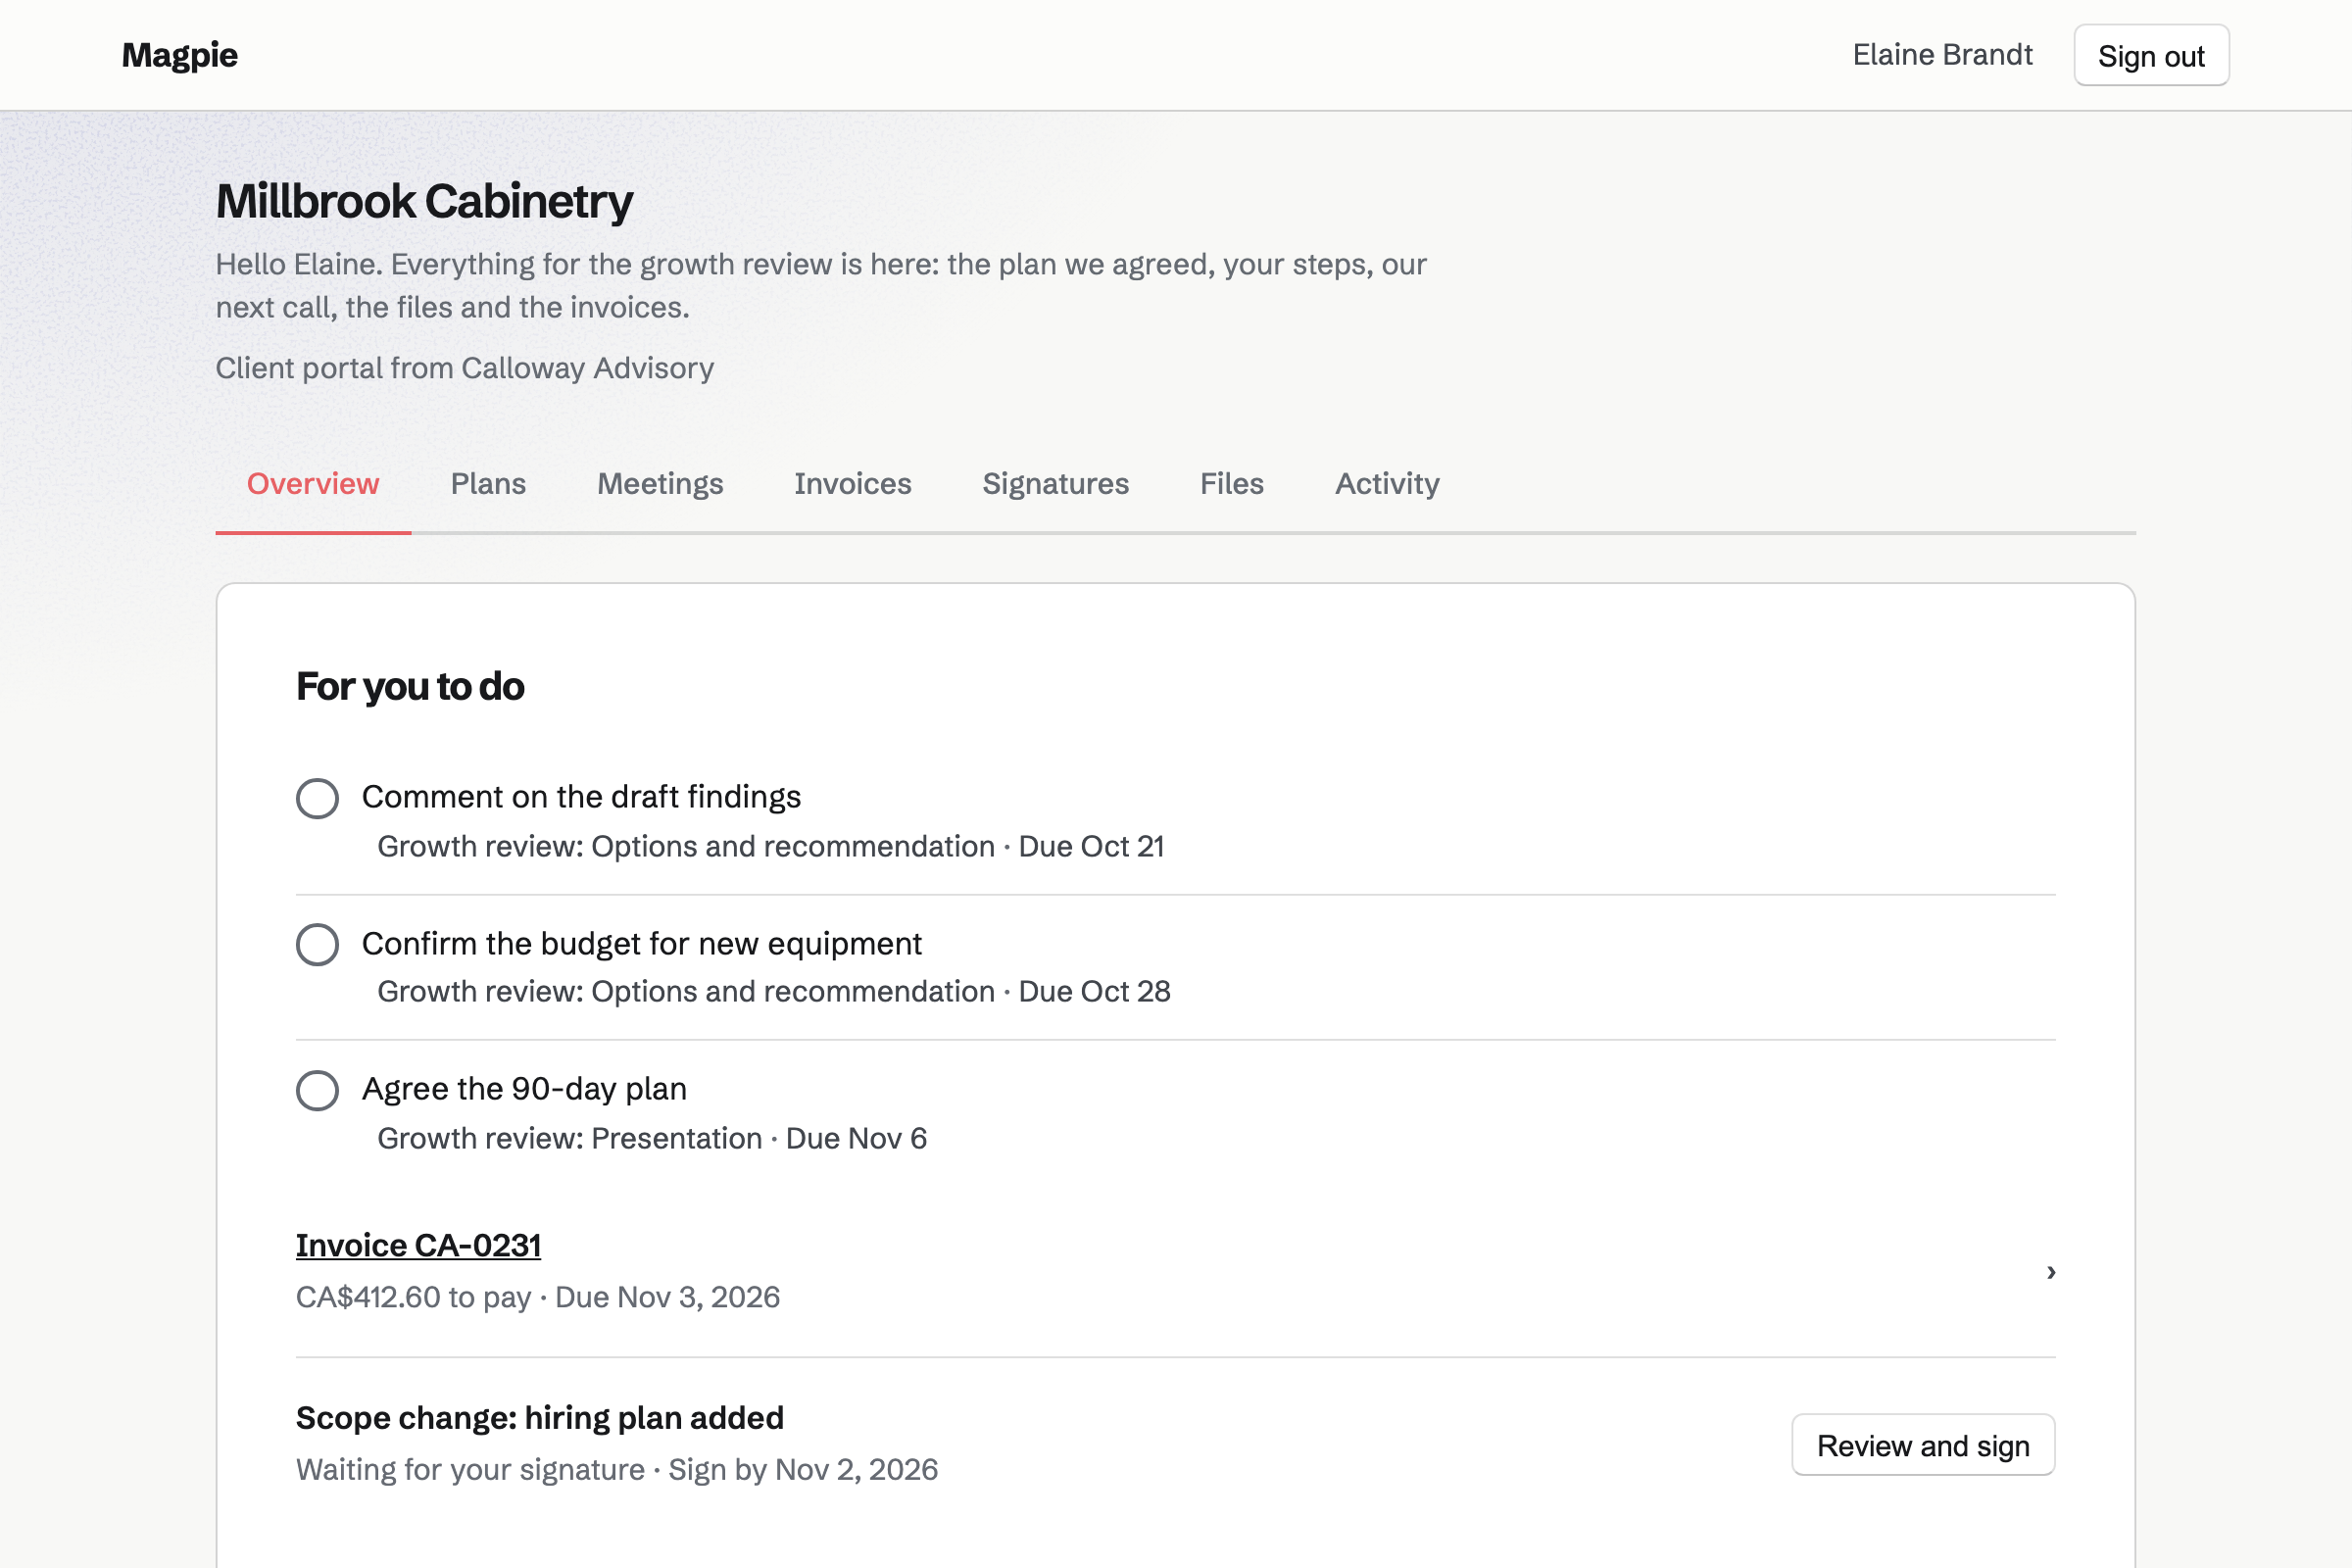2352x1568 pixels.
Task: Click the 'Comment on the draft findings' label
Action: 581,797
